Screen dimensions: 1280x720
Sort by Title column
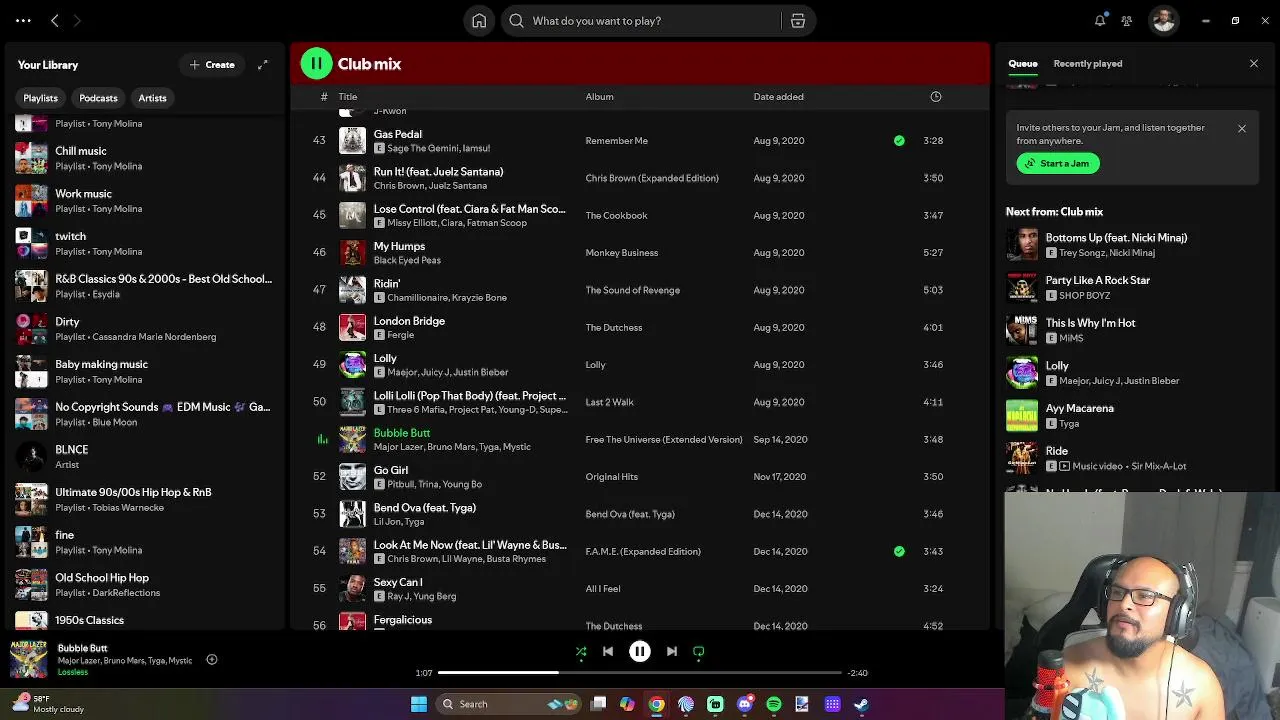(x=348, y=97)
